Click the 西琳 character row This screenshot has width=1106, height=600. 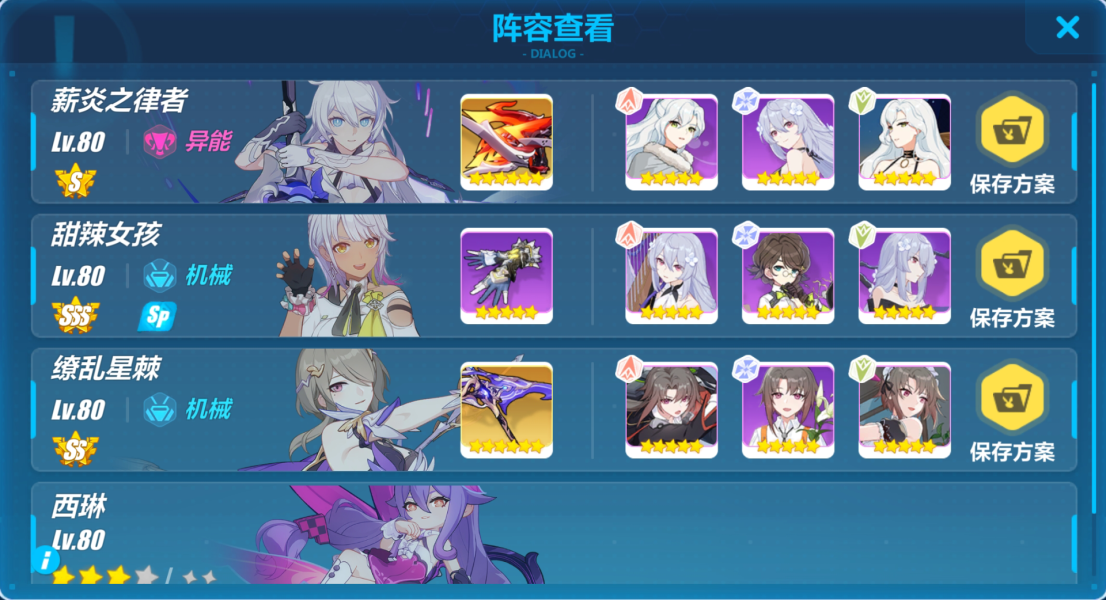tap(554, 534)
